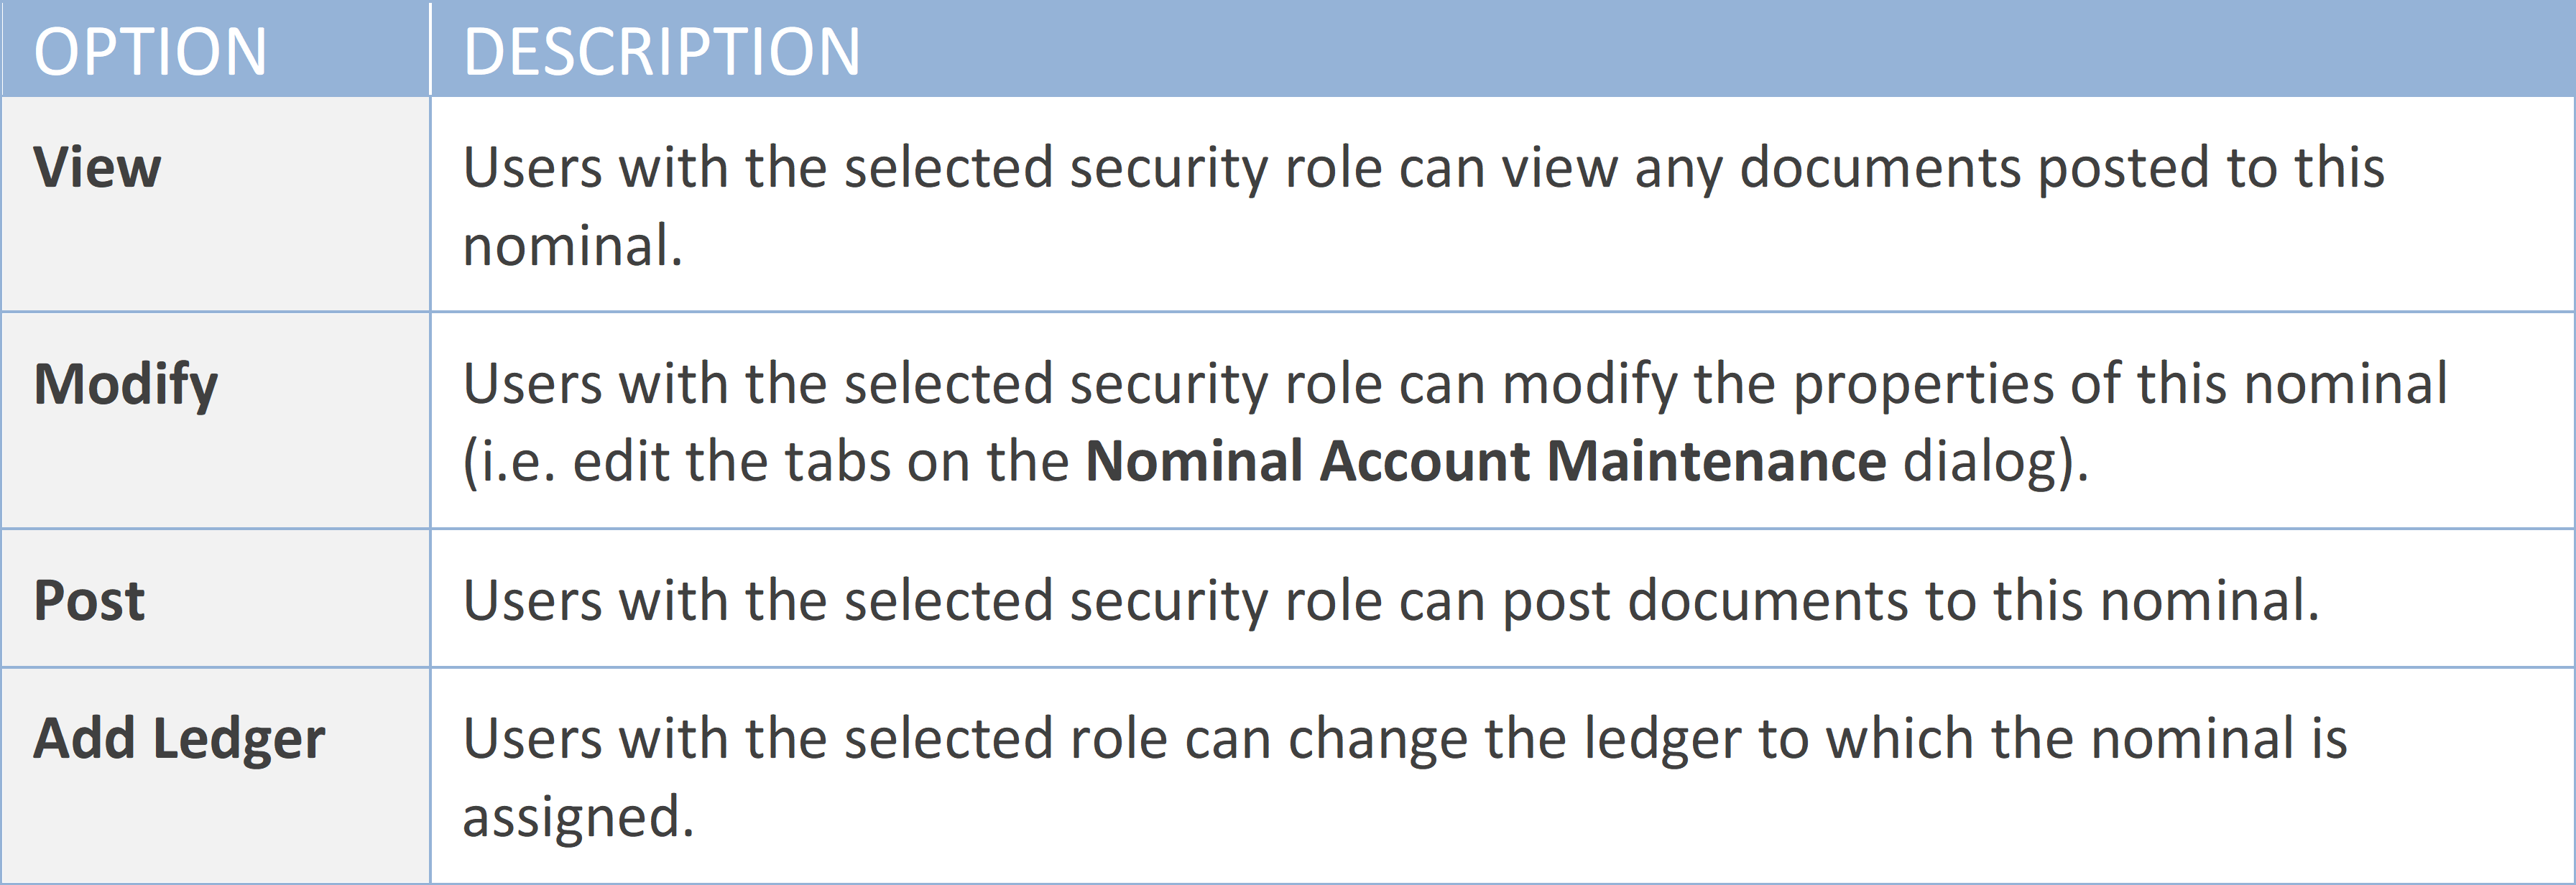Select the Post option label
The image size is (2576, 885).
[89, 601]
